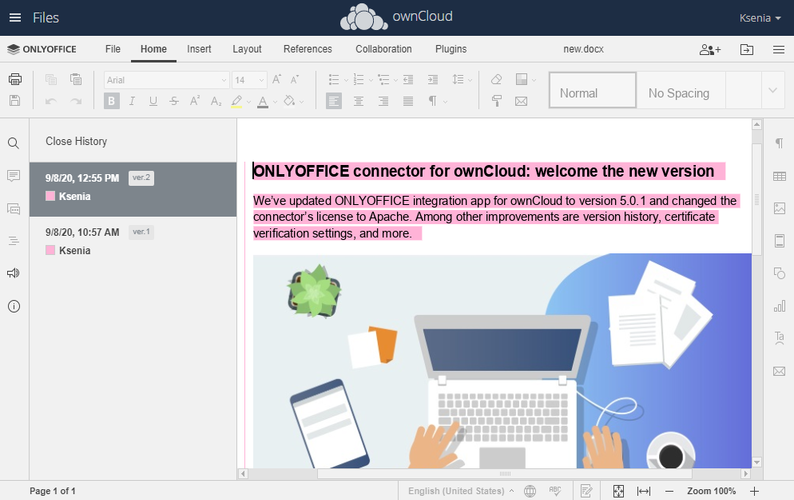Open the File tab
The height and width of the screenshot is (500, 794).
[113, 49]
